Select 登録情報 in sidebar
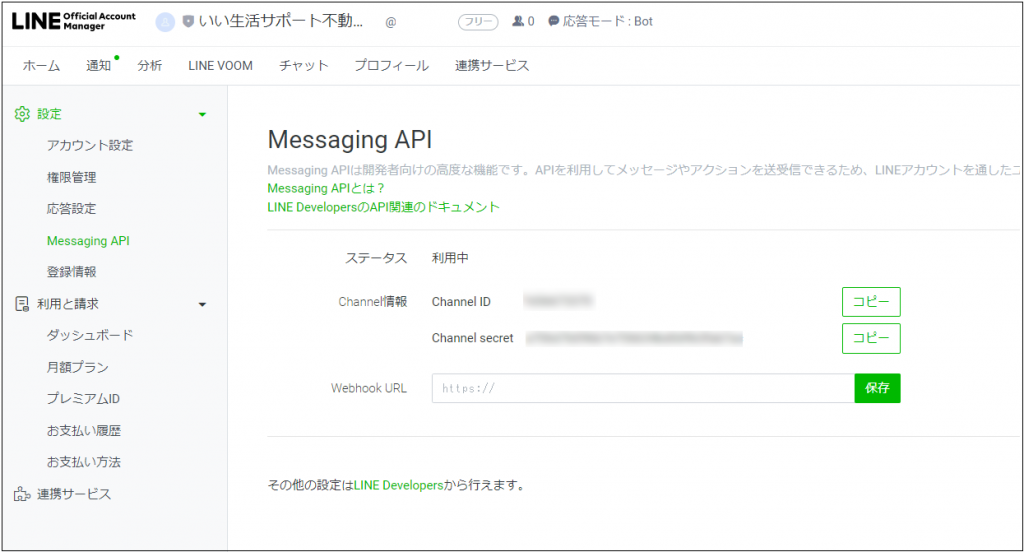This screenshot has height=552, width=1024. [72, 272]
